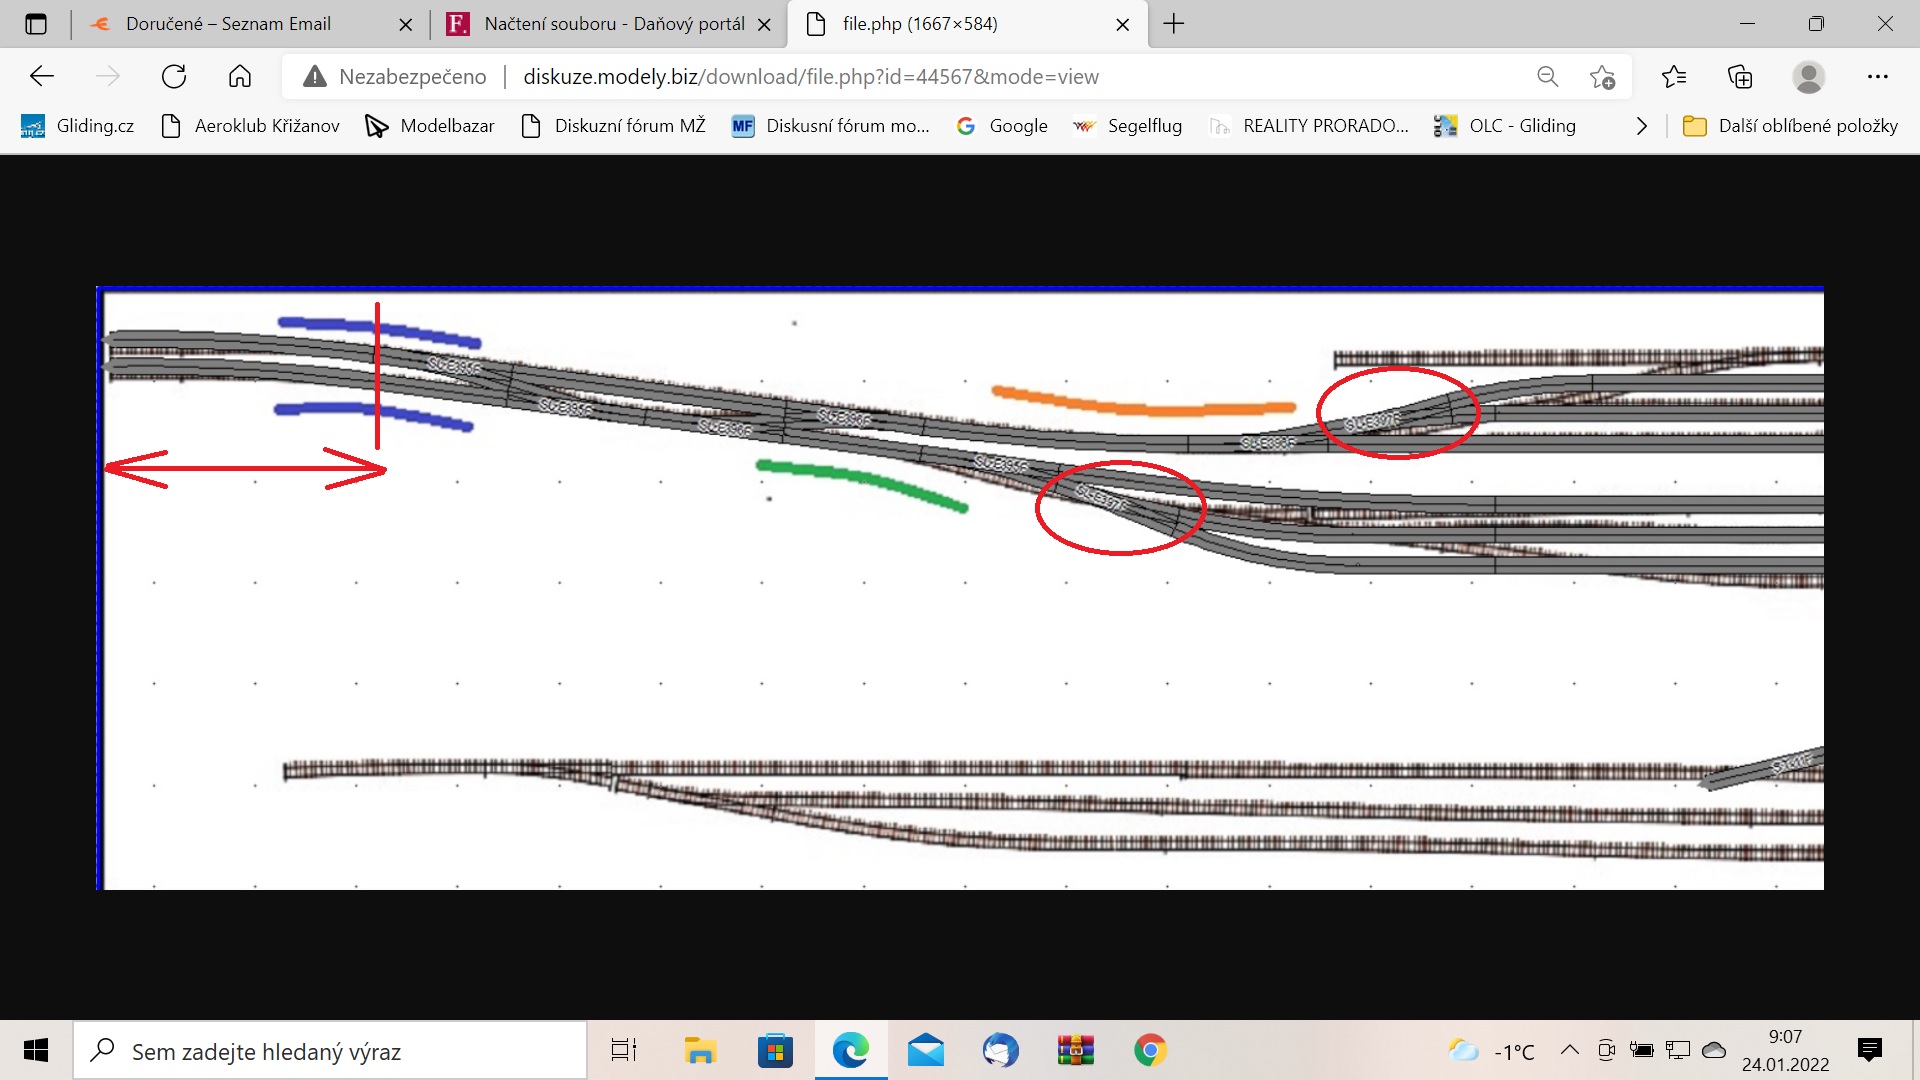The width and height of the screenshot is (1920, 1080).
Task: Switch to Načtení souboru Daňový portál tab
Action: tap(613, 24)
